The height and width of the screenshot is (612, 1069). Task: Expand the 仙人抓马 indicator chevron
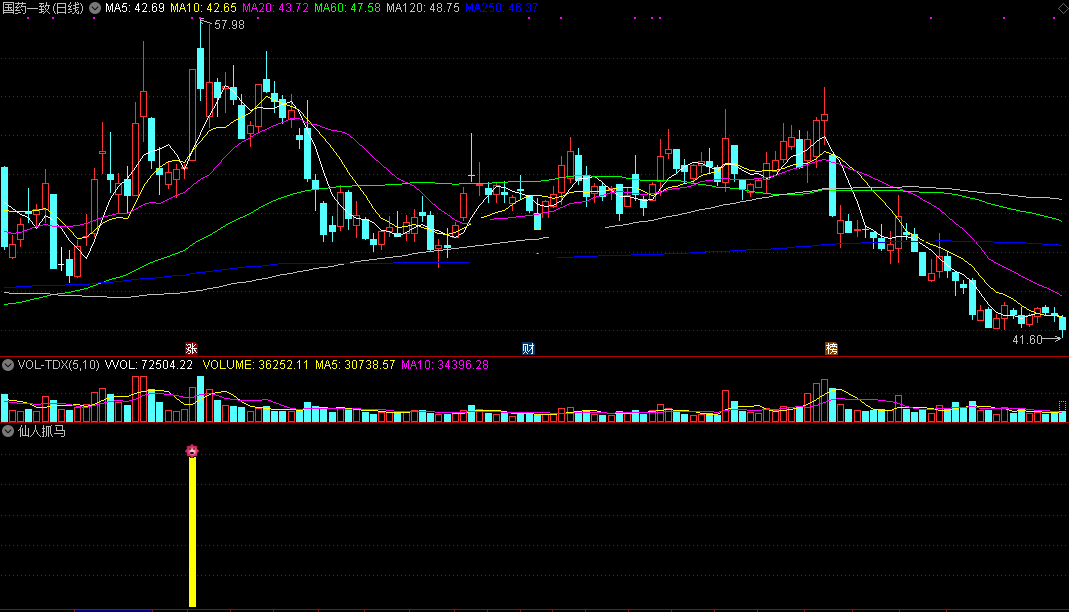coord(7,431)
